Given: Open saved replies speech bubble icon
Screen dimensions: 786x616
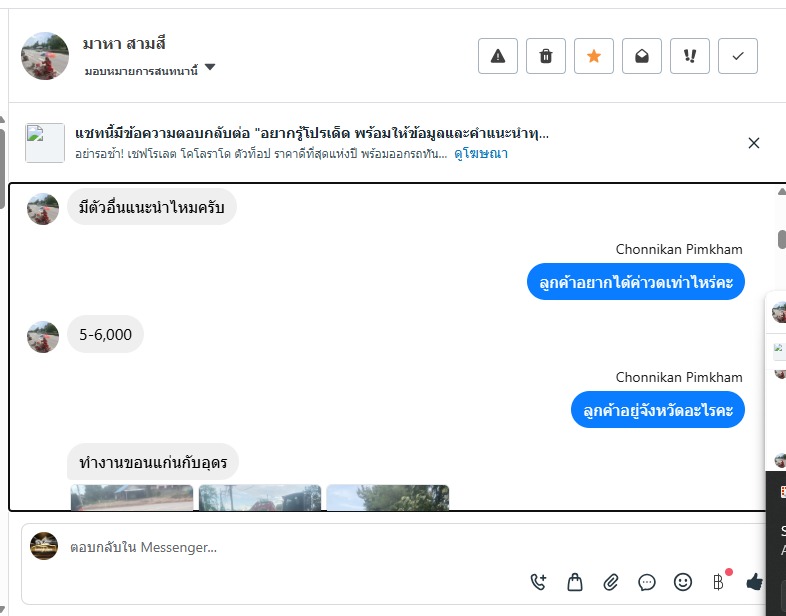Looking at the screenshot, I should tap(647, 582).
